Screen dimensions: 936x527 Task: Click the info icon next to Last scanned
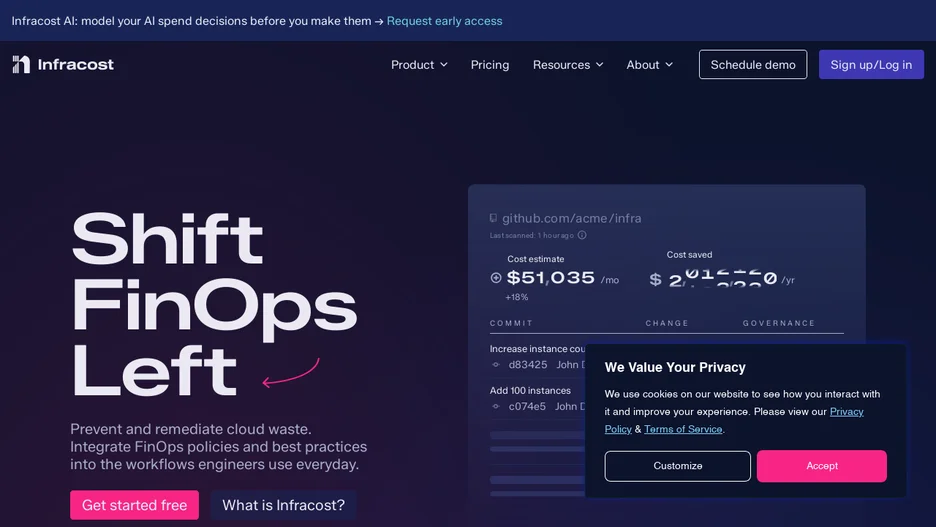pyautogui.click(x=582, y=235)
